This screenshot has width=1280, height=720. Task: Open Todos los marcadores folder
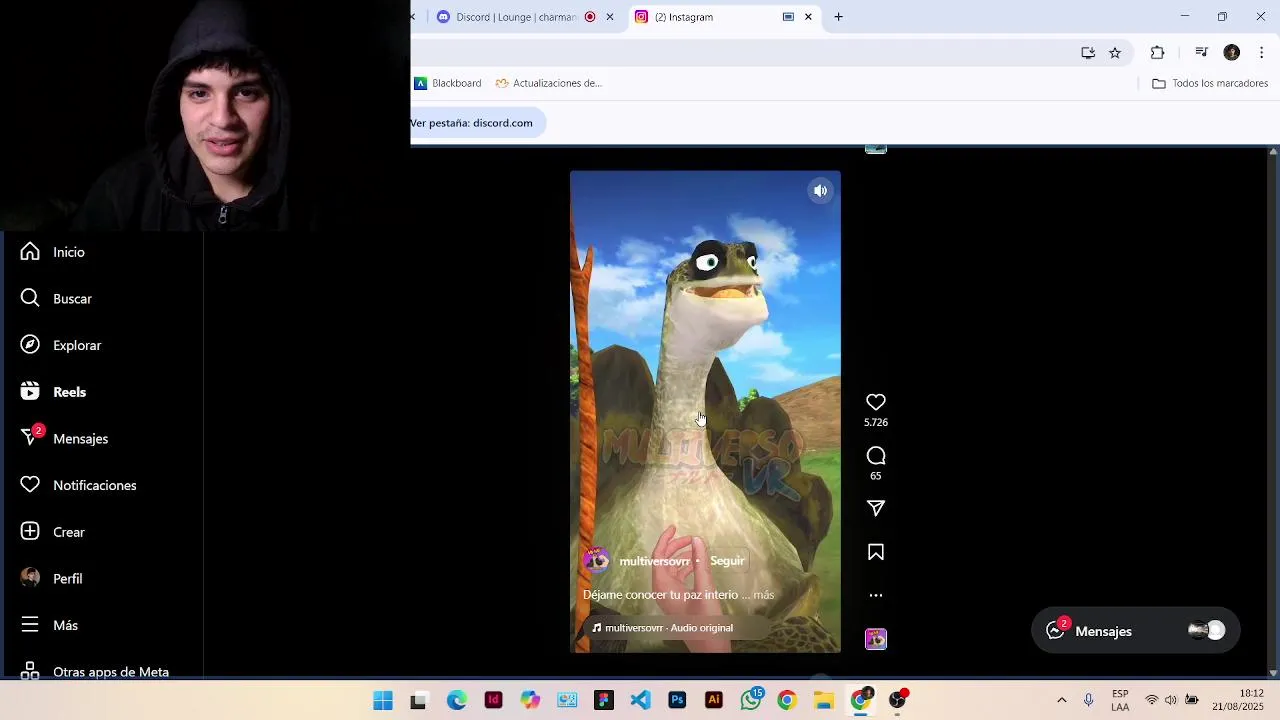coord(1210,83)
